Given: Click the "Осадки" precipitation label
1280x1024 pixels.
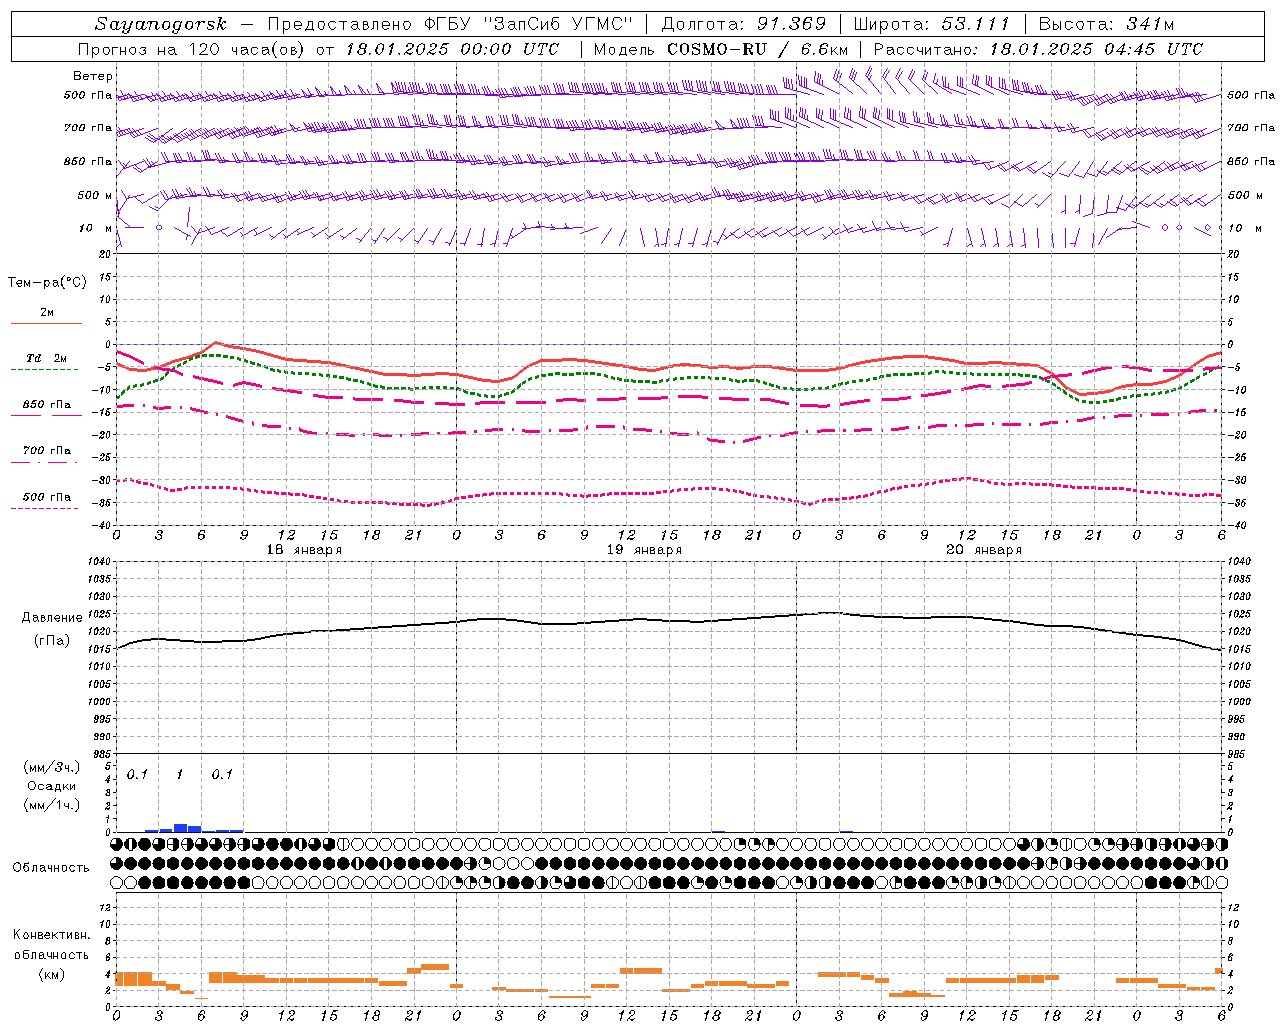Looking at the screenshot, I should click(x=52, y=787).
